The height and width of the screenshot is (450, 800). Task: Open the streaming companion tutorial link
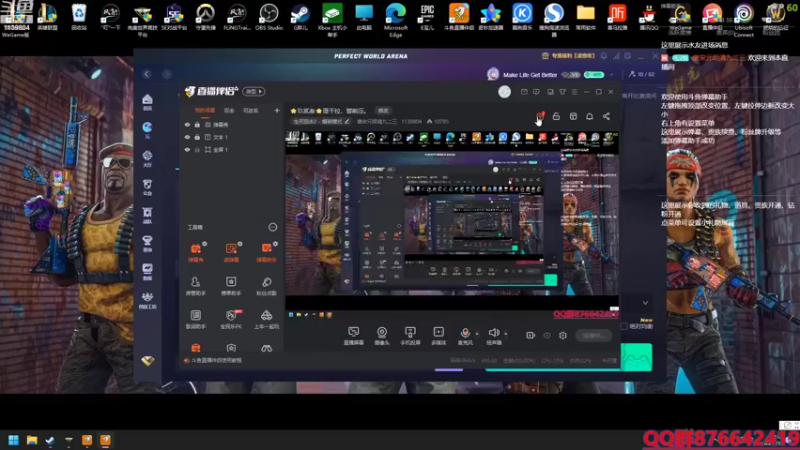pos(216,360)
